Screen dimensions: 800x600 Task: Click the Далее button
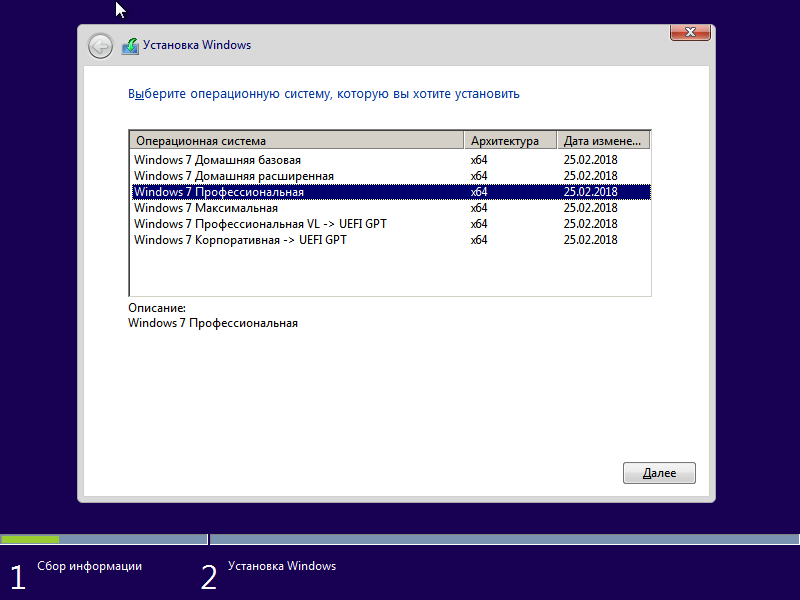[x=659, y=473]
